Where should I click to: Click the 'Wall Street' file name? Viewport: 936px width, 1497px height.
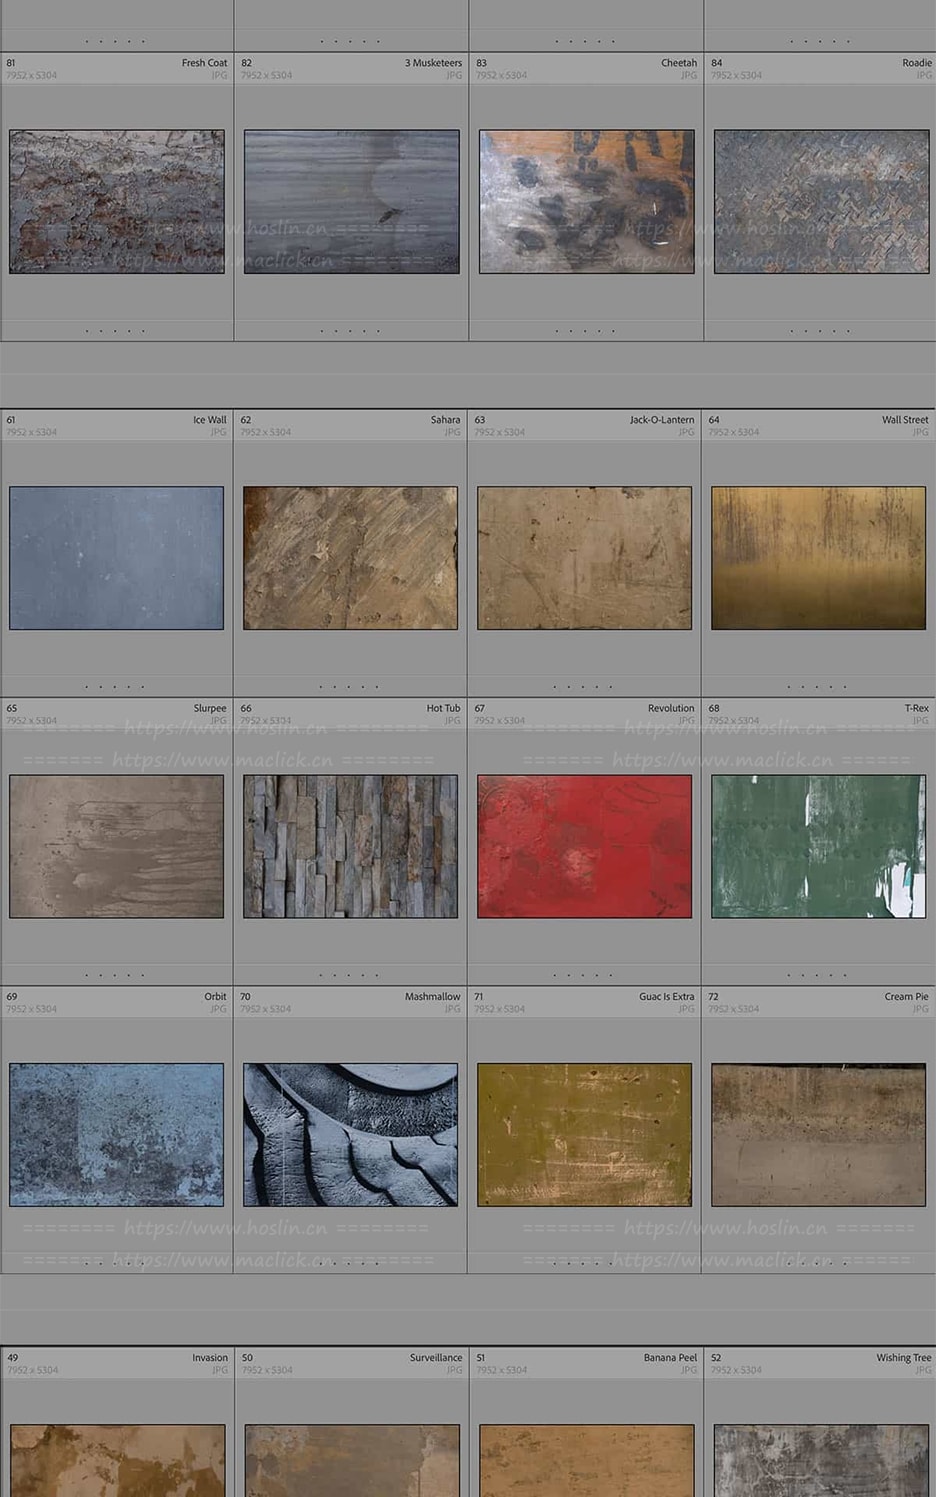[x=905, y=420]
